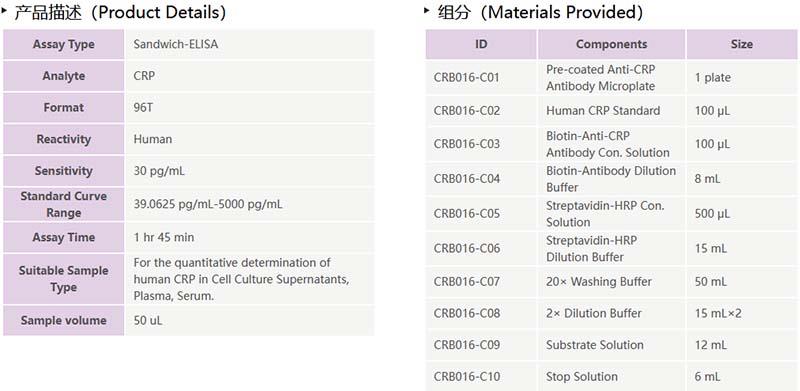Select the 20× Washing Buffer row
This screenshot has width=800, height=391.
click(611, 282)
